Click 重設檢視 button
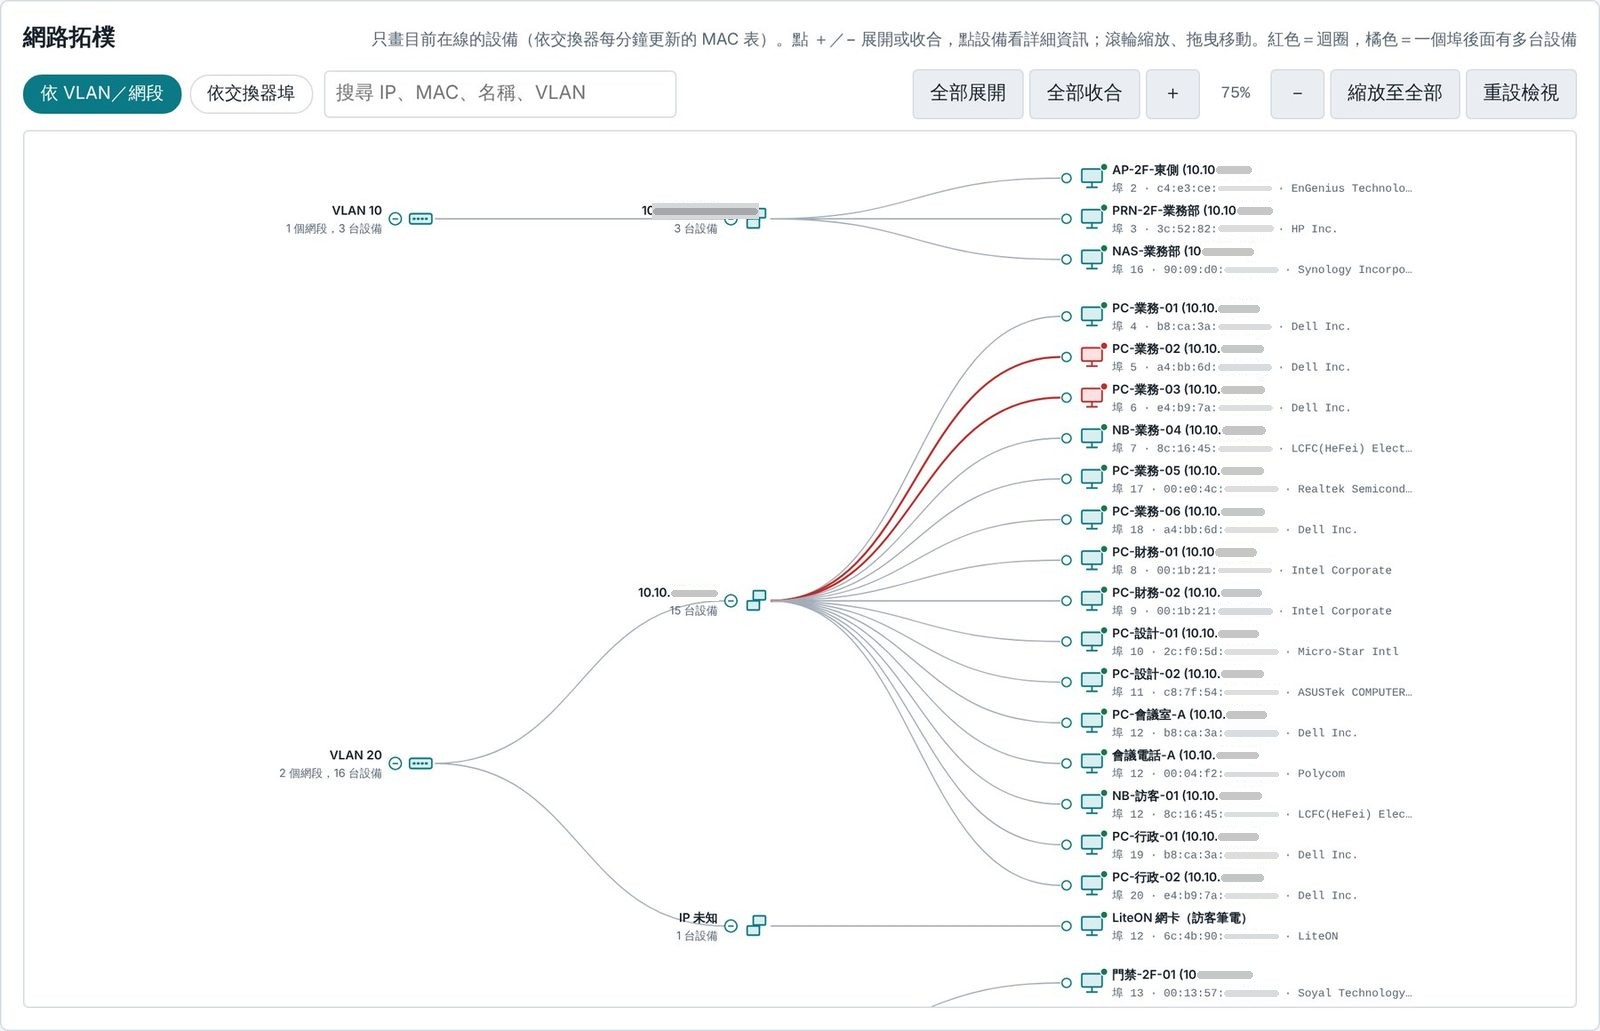The width and height of the screenshot is (1600, 1031). pos(1521,94)
